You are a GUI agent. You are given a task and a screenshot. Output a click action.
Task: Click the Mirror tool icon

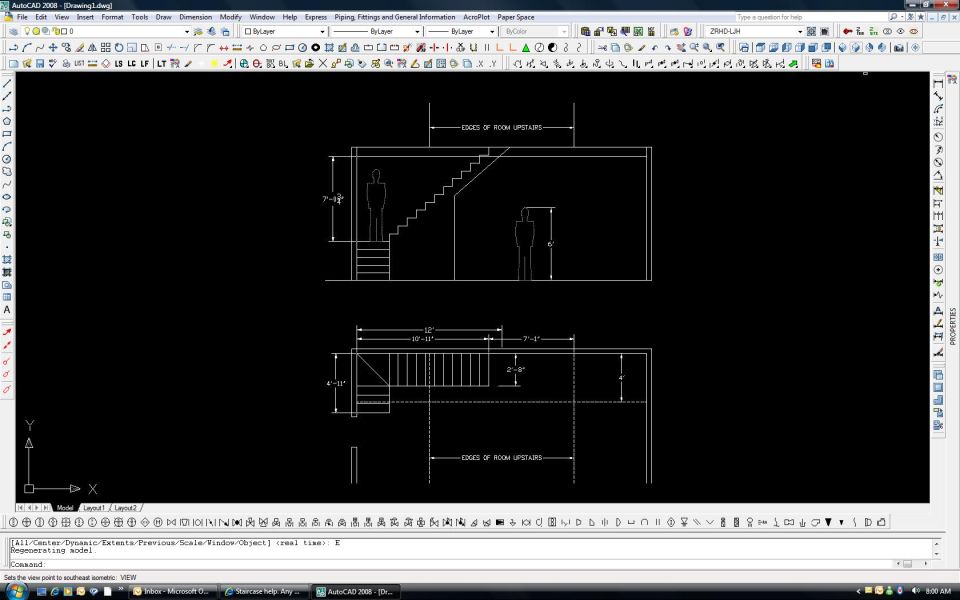click(x=92, y=47)
